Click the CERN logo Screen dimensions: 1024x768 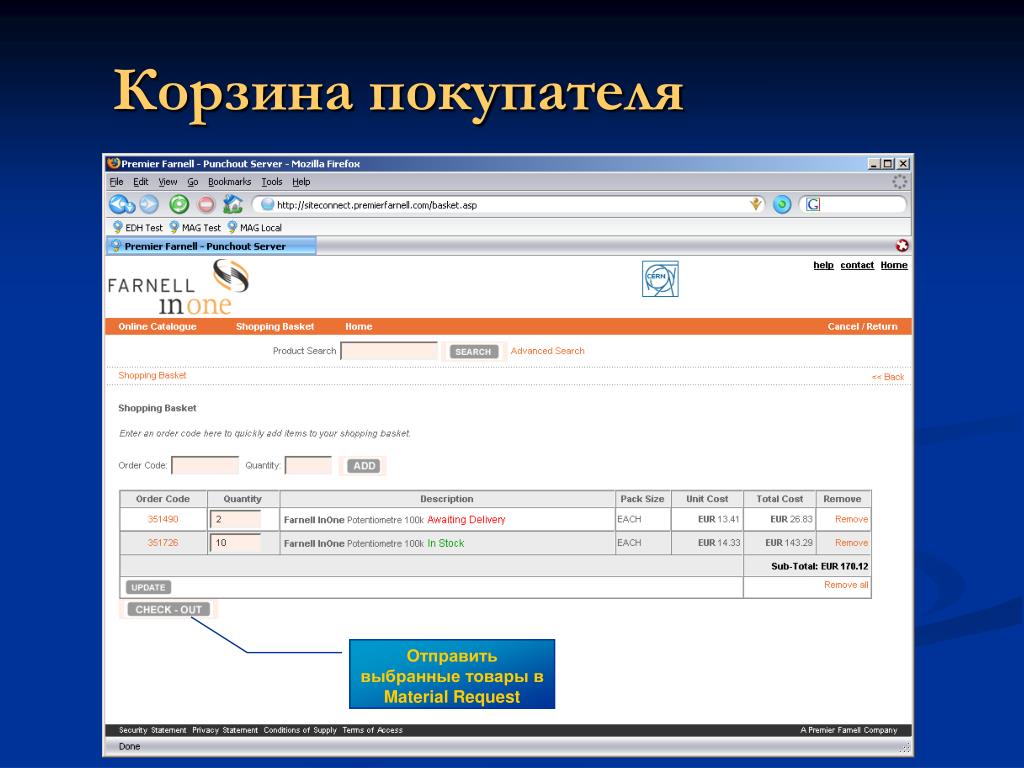tap(660, 279)
